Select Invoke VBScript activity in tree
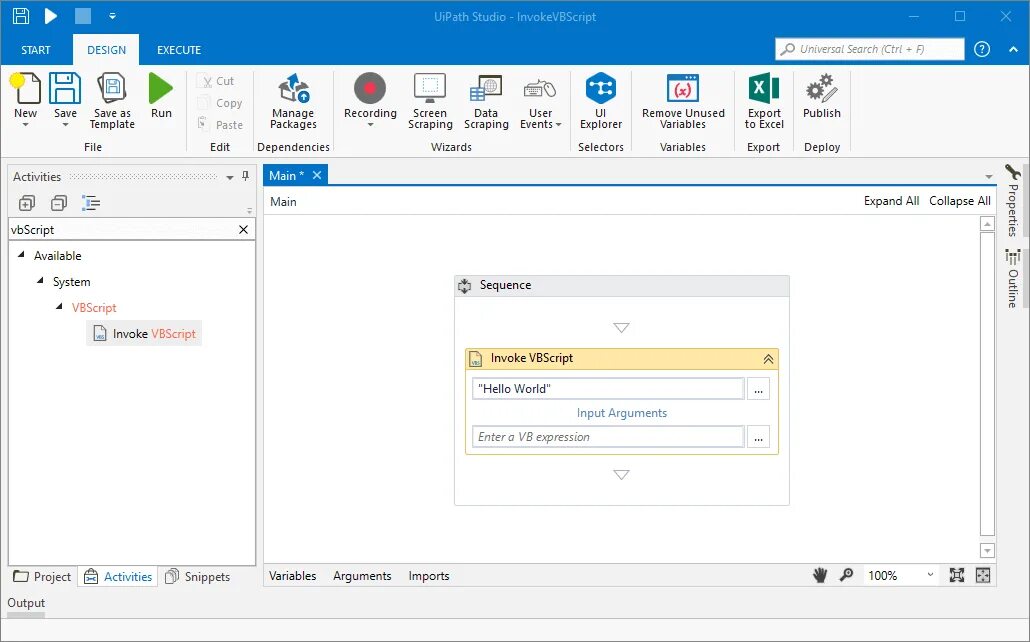The width and height of the screenshot is (1030, 642). coord(145,334)
